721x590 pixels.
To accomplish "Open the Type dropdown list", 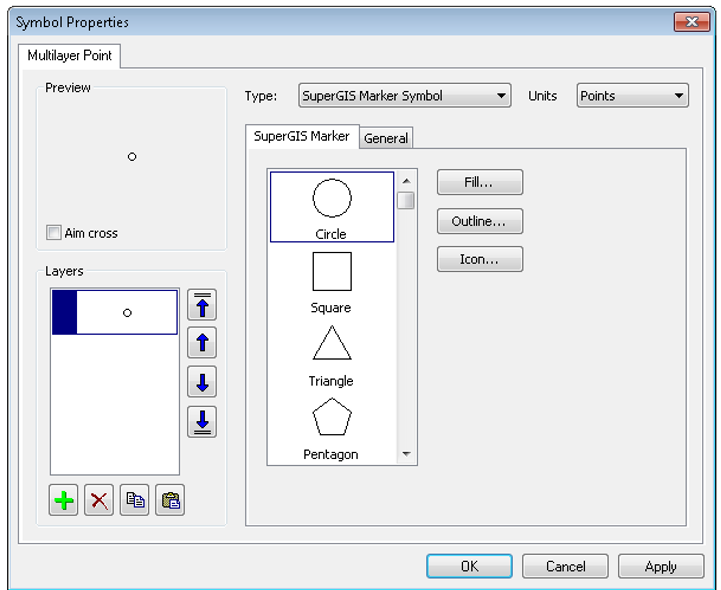I will [x=405, y=96].
